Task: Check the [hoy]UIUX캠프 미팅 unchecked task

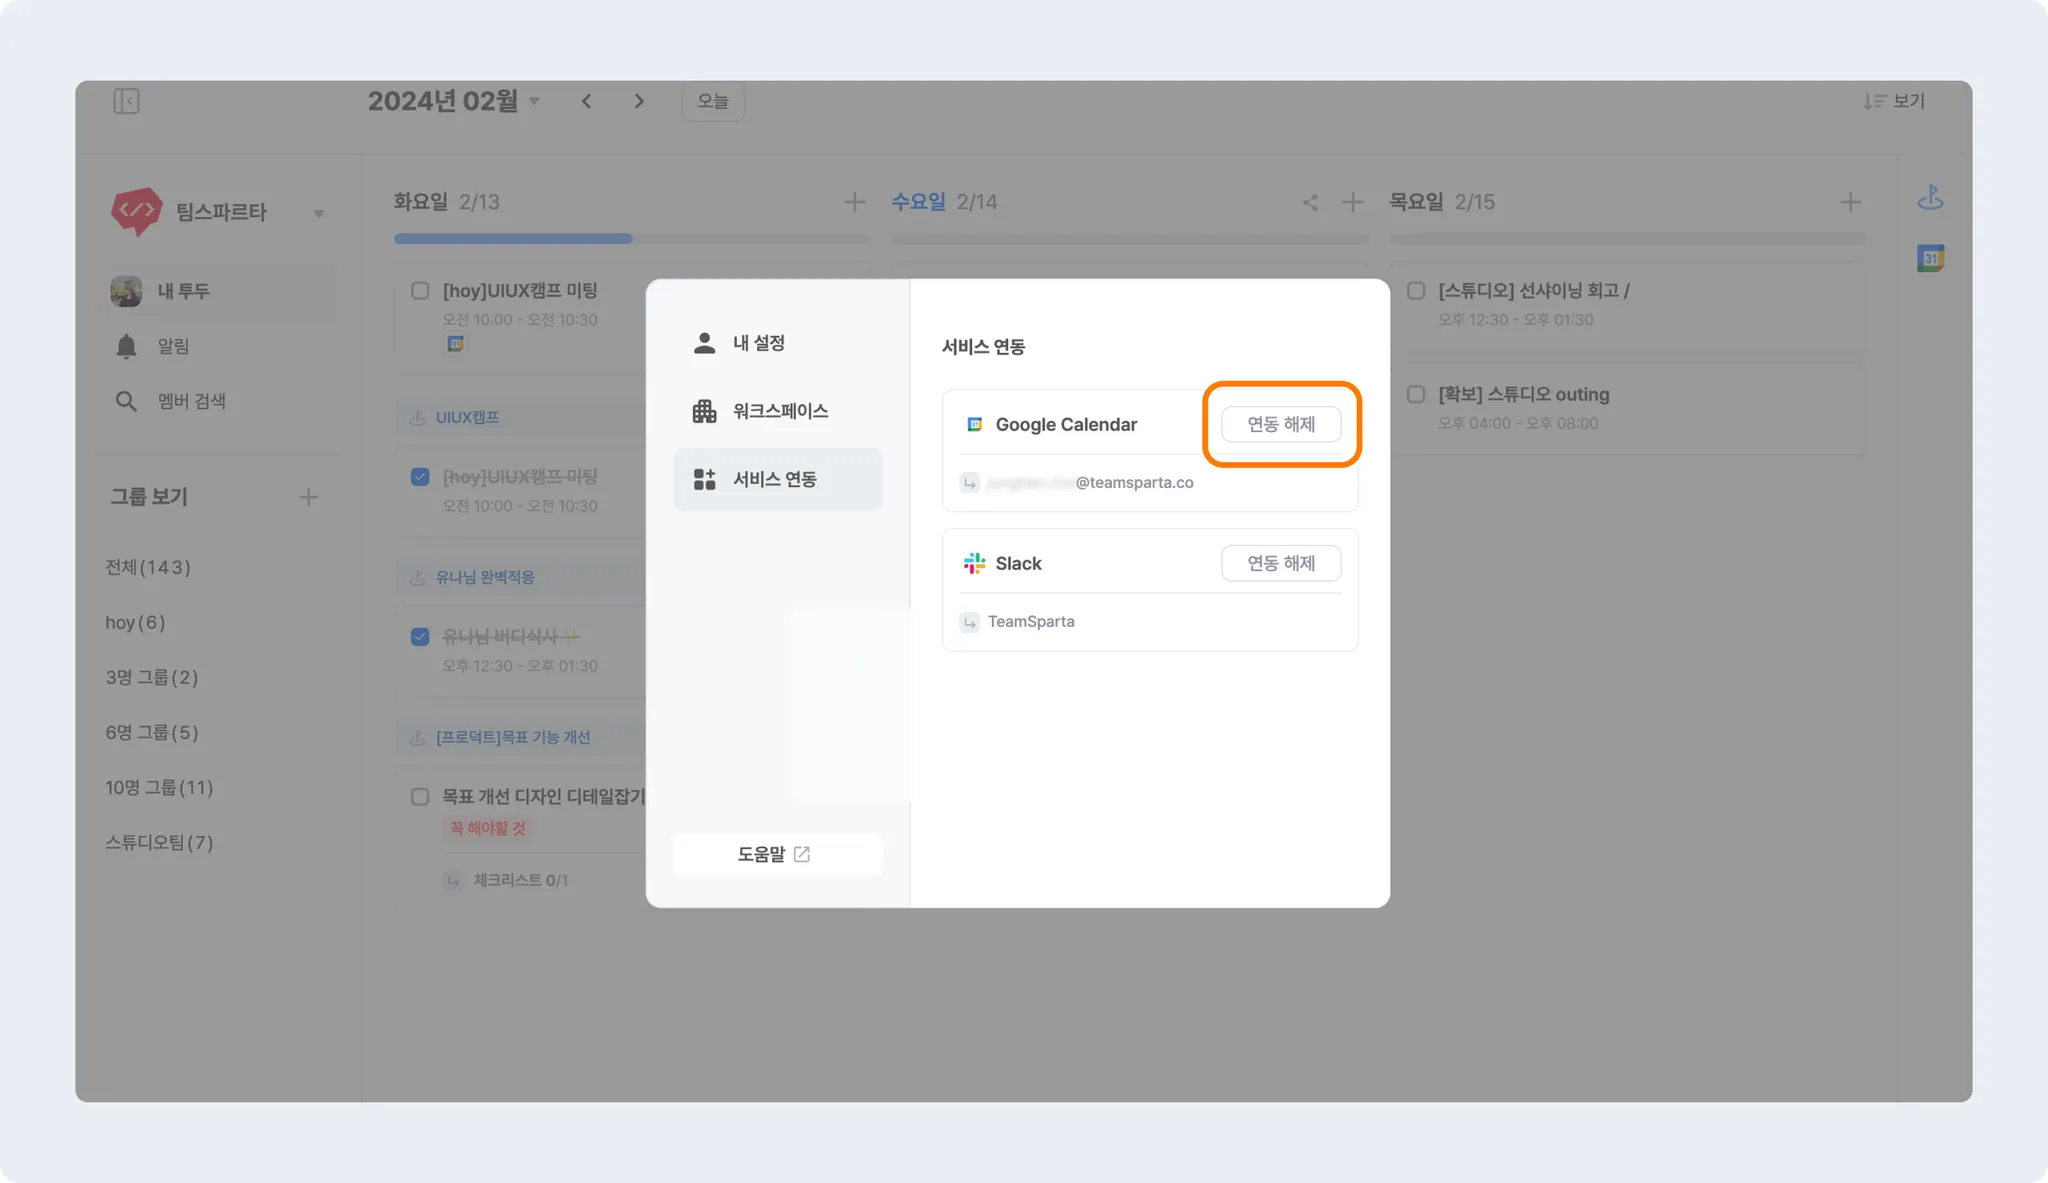Action: pyautogui.click(x=420, y=291)
